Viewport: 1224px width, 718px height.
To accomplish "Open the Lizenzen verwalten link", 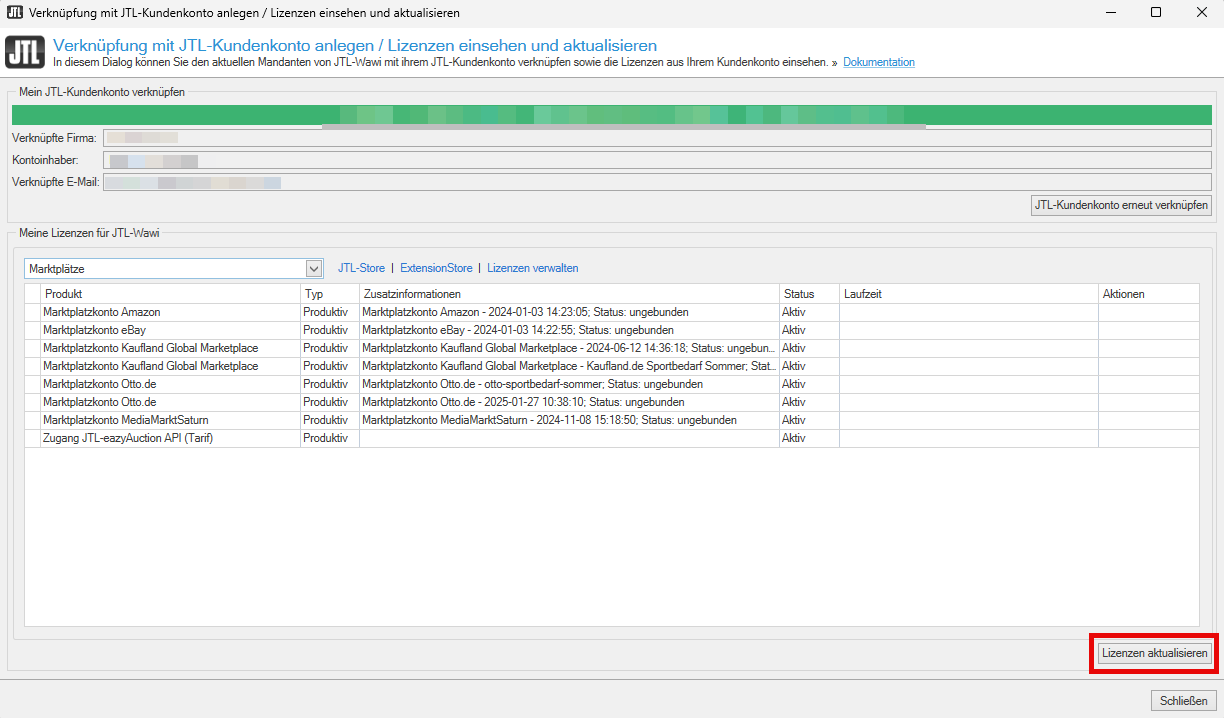I will click(532, 268).
